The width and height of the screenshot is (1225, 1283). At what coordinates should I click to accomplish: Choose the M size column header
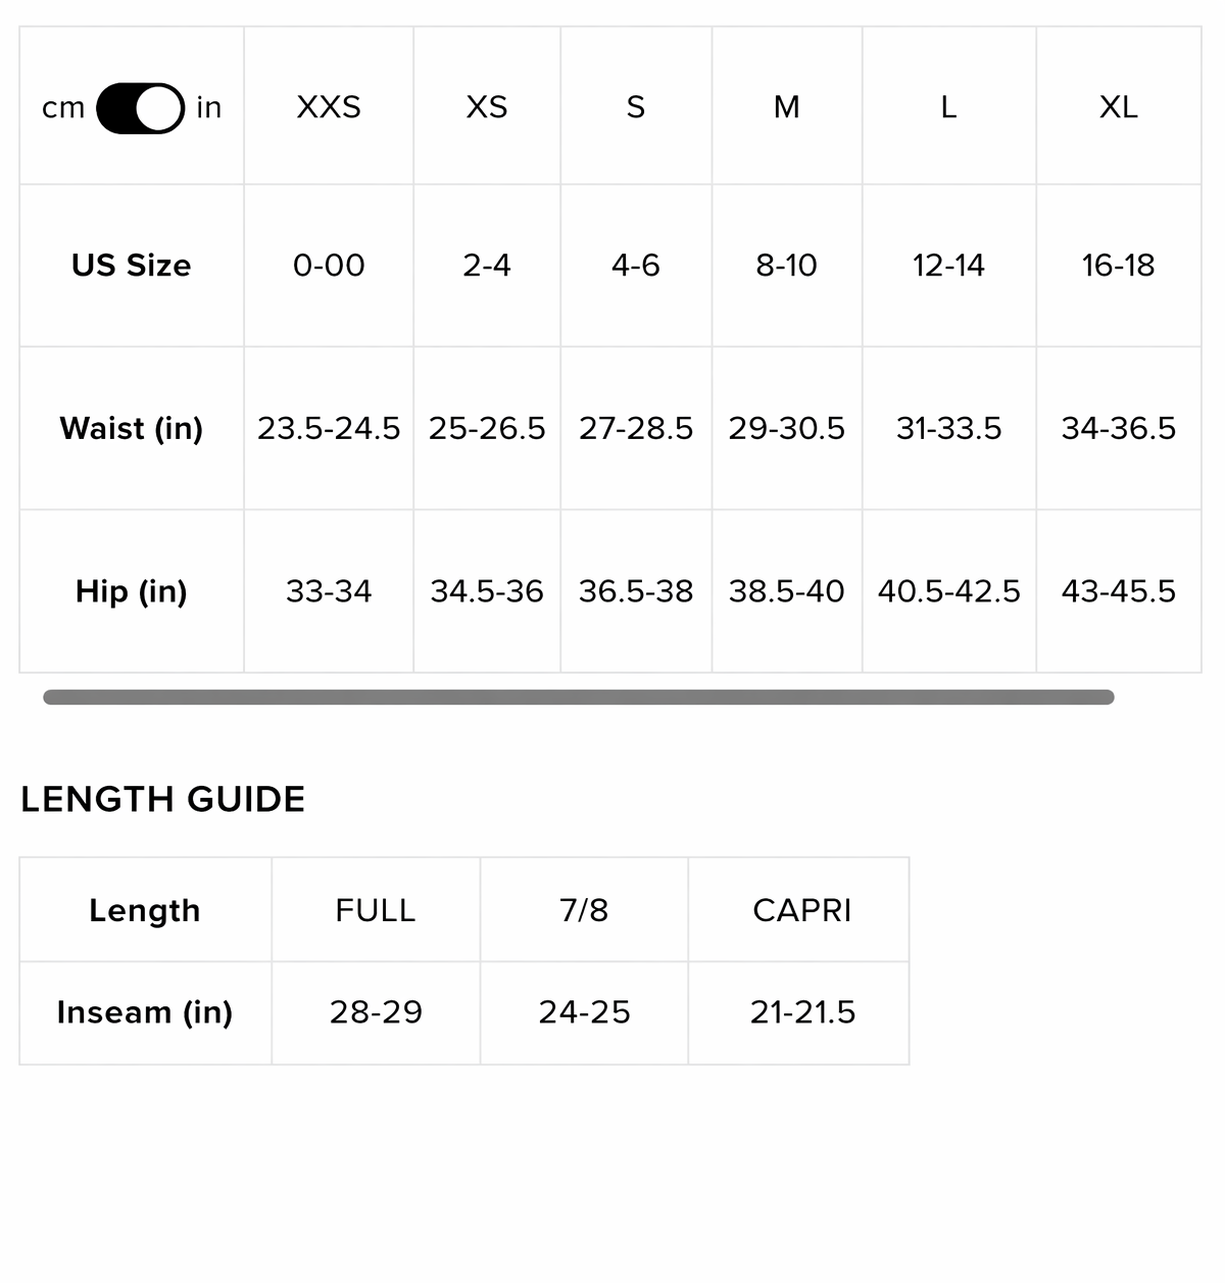(x=787, y=107)
